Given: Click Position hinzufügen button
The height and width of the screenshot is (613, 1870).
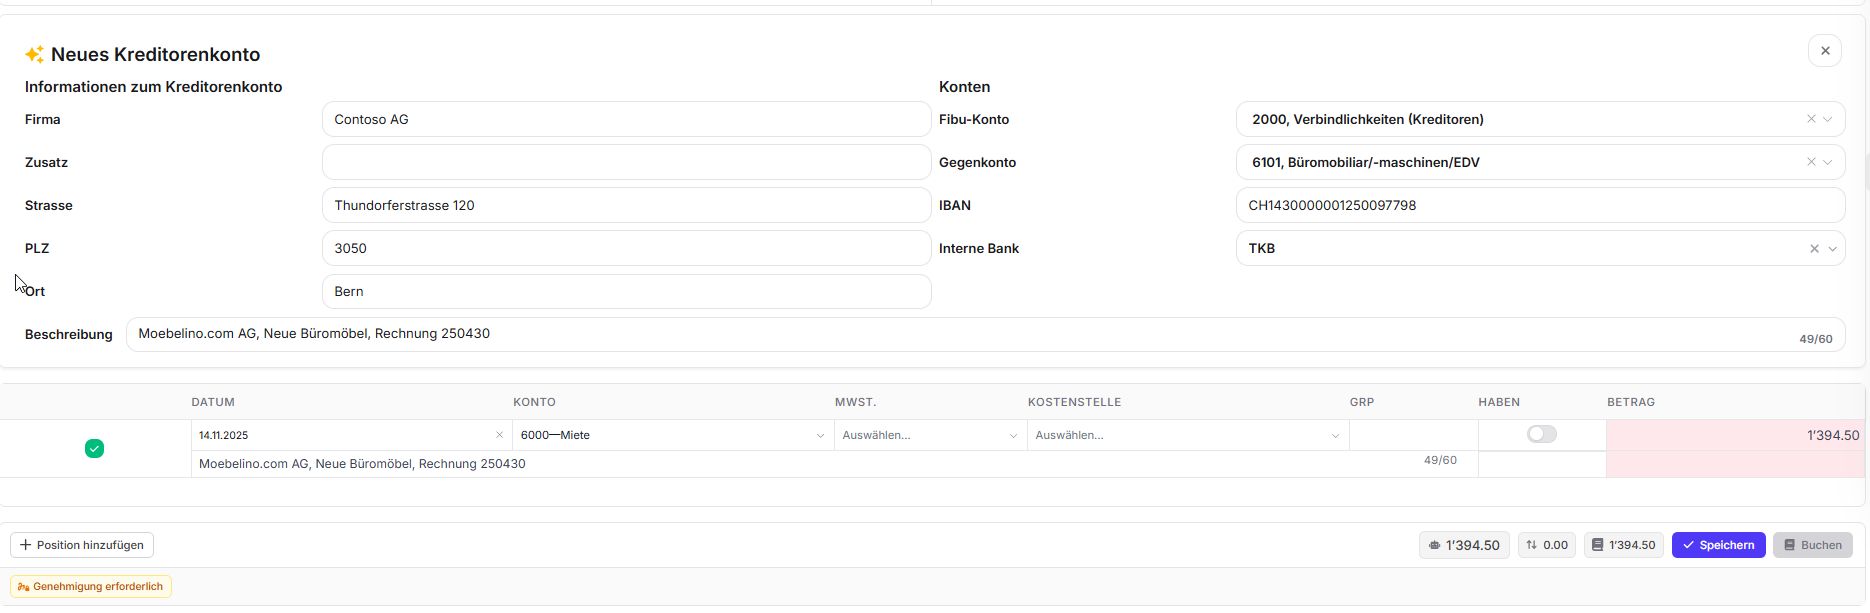Looking at the screenshot, I should (x=82, y=545).
